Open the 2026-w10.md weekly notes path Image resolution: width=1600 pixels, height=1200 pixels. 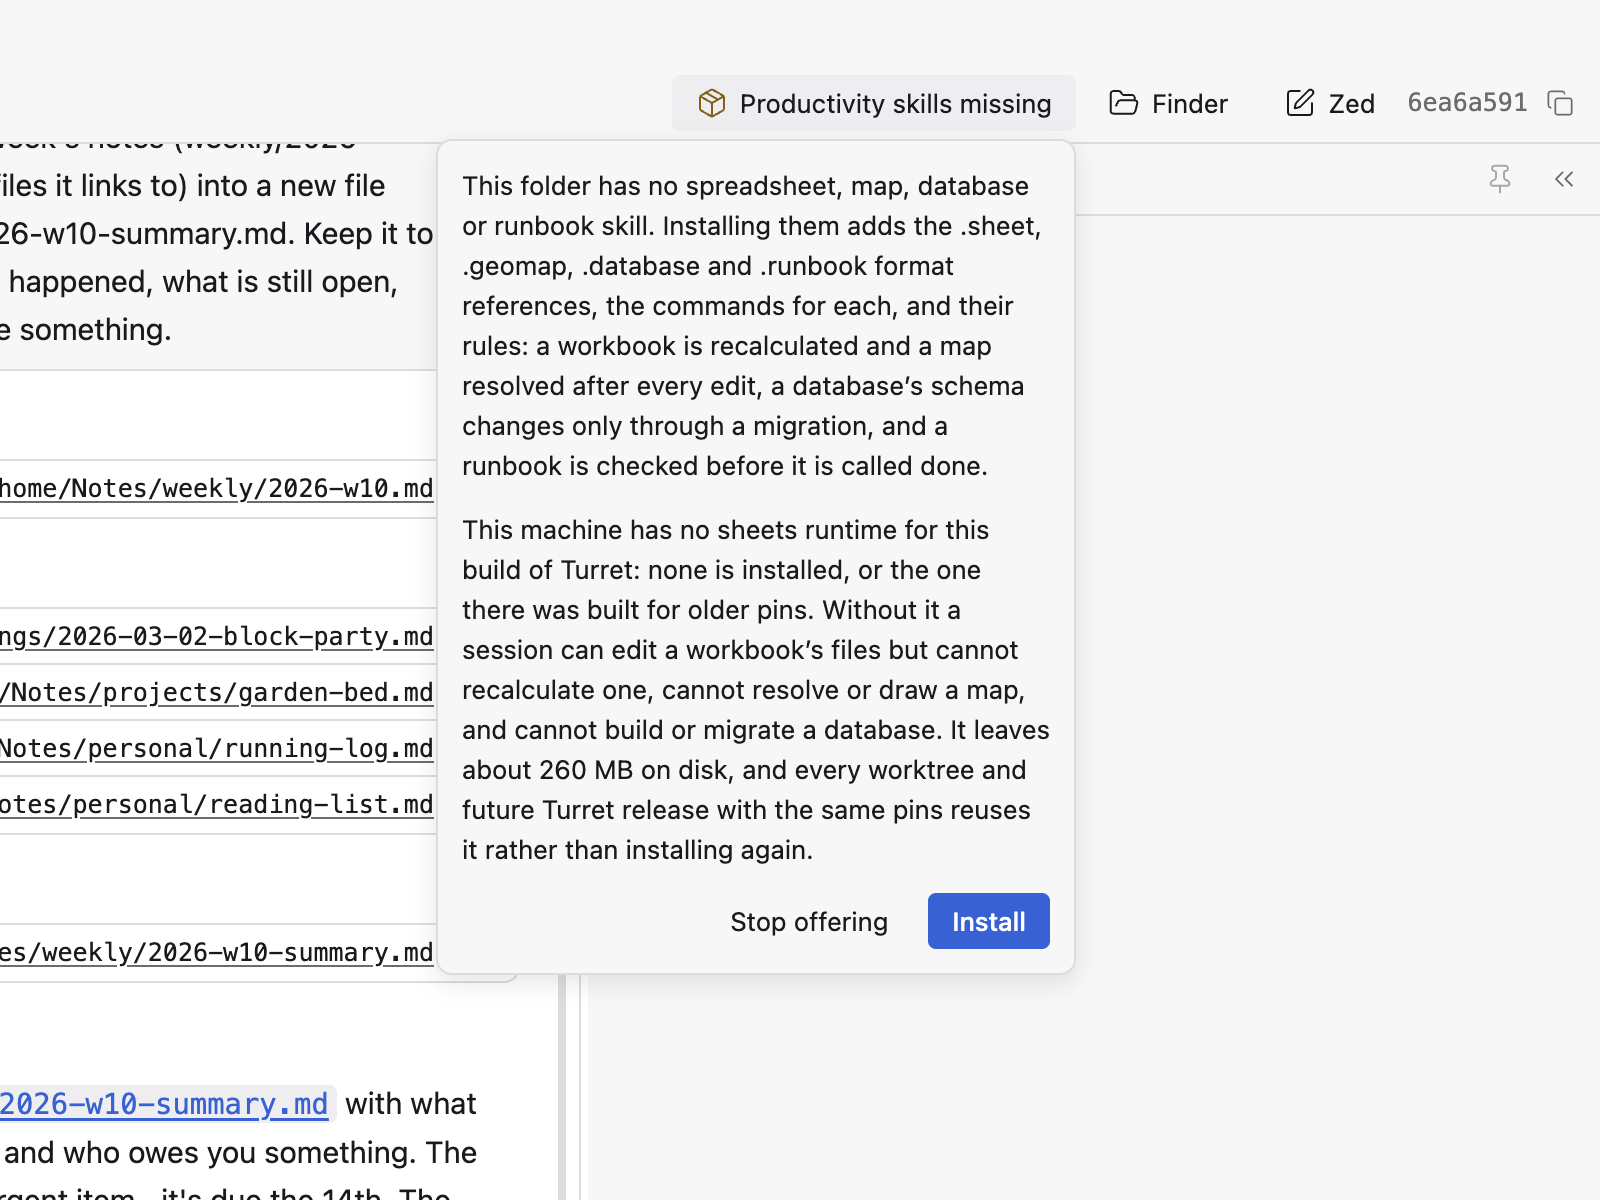click(217, 488)
